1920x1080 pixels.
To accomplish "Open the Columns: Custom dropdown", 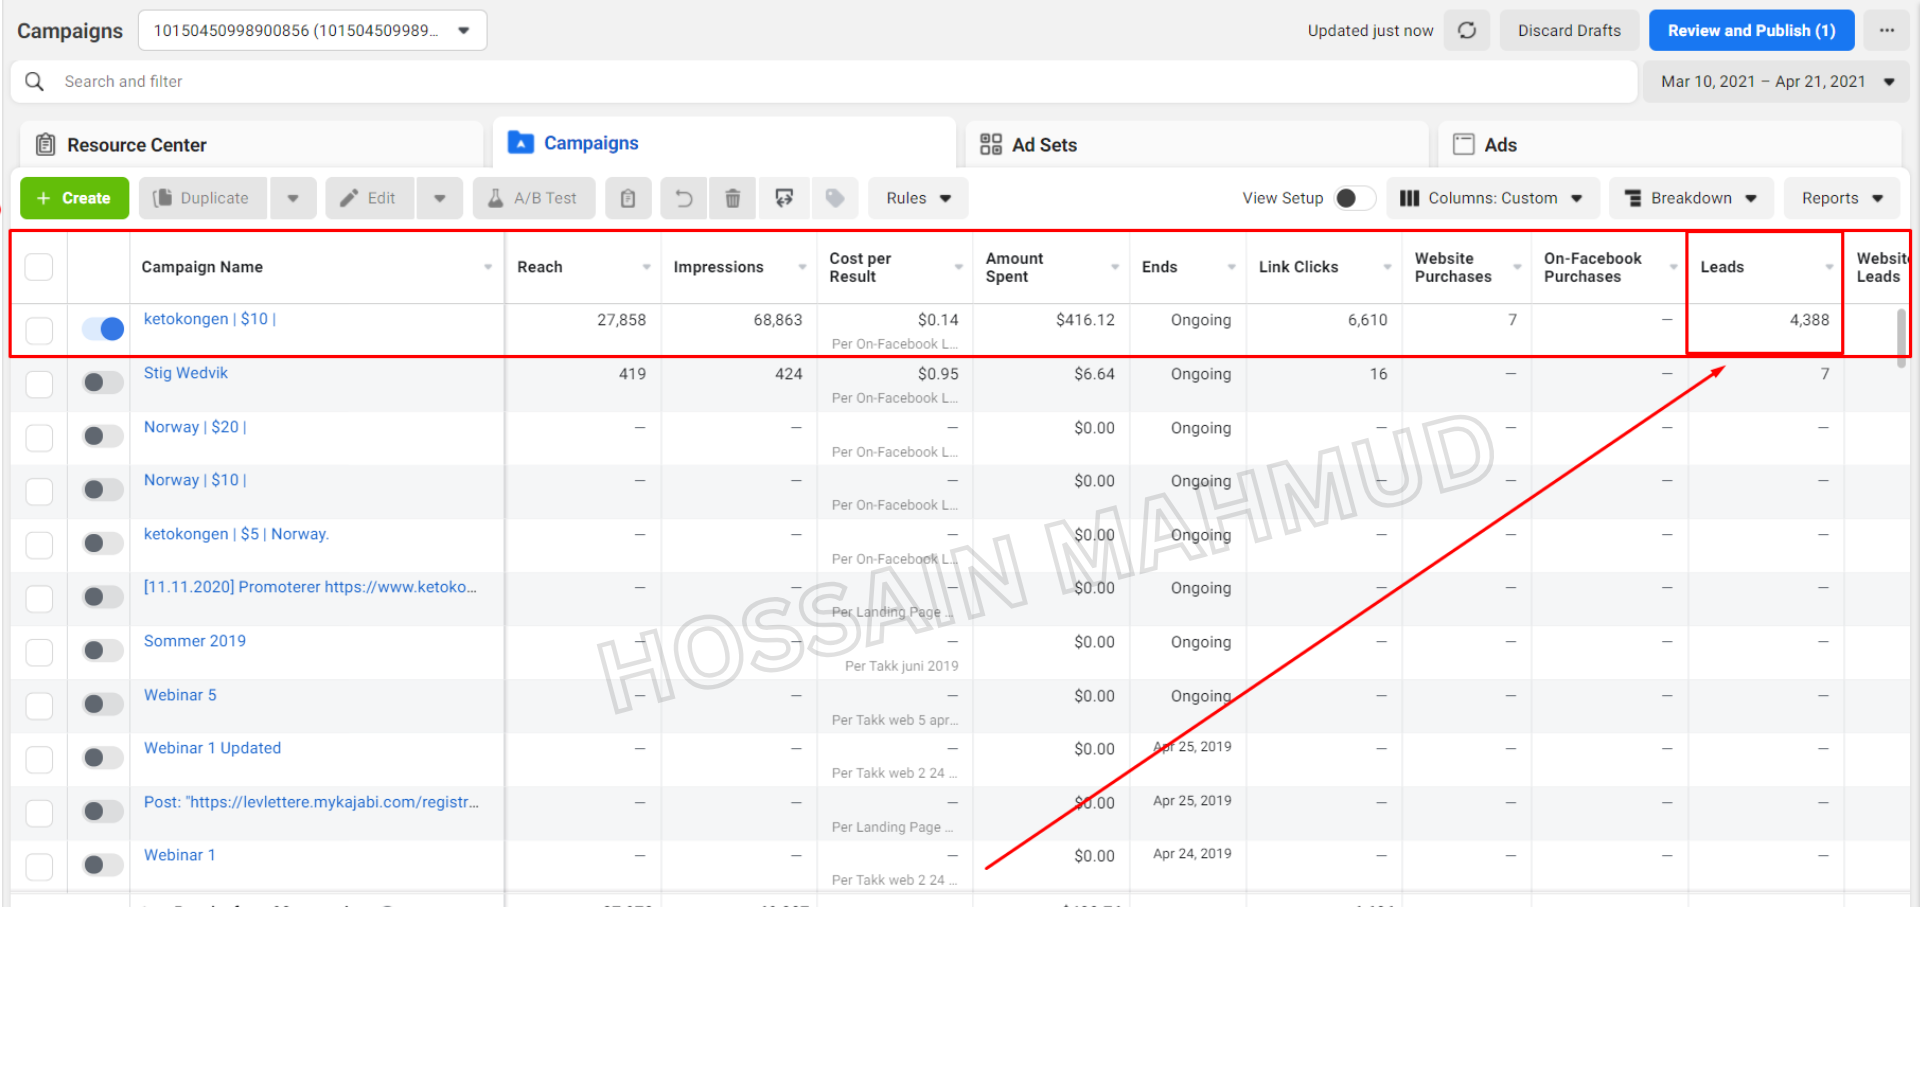I will click(1492, 198).
